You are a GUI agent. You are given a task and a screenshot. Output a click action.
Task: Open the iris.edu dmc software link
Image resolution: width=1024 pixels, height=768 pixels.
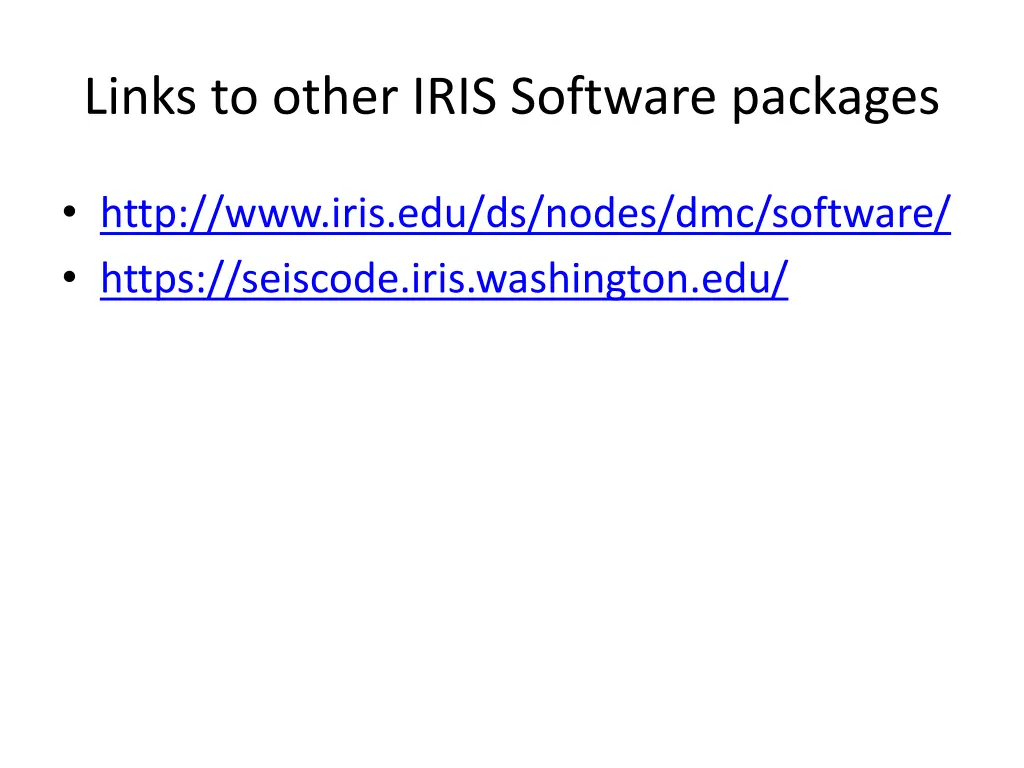tap(525, 213)
